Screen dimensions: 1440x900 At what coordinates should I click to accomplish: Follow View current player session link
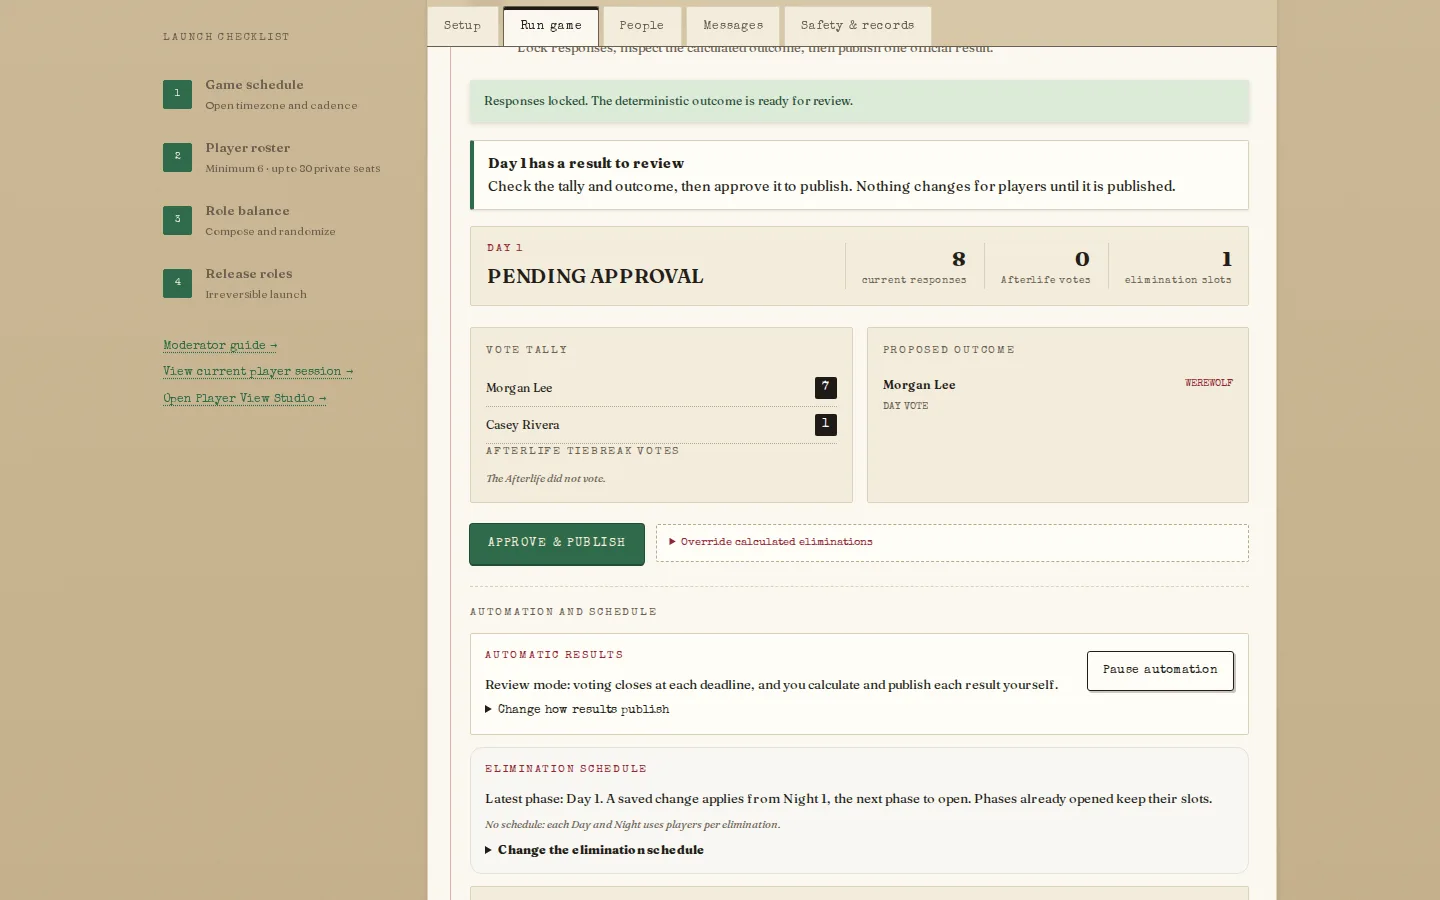[x=258, y=371]
